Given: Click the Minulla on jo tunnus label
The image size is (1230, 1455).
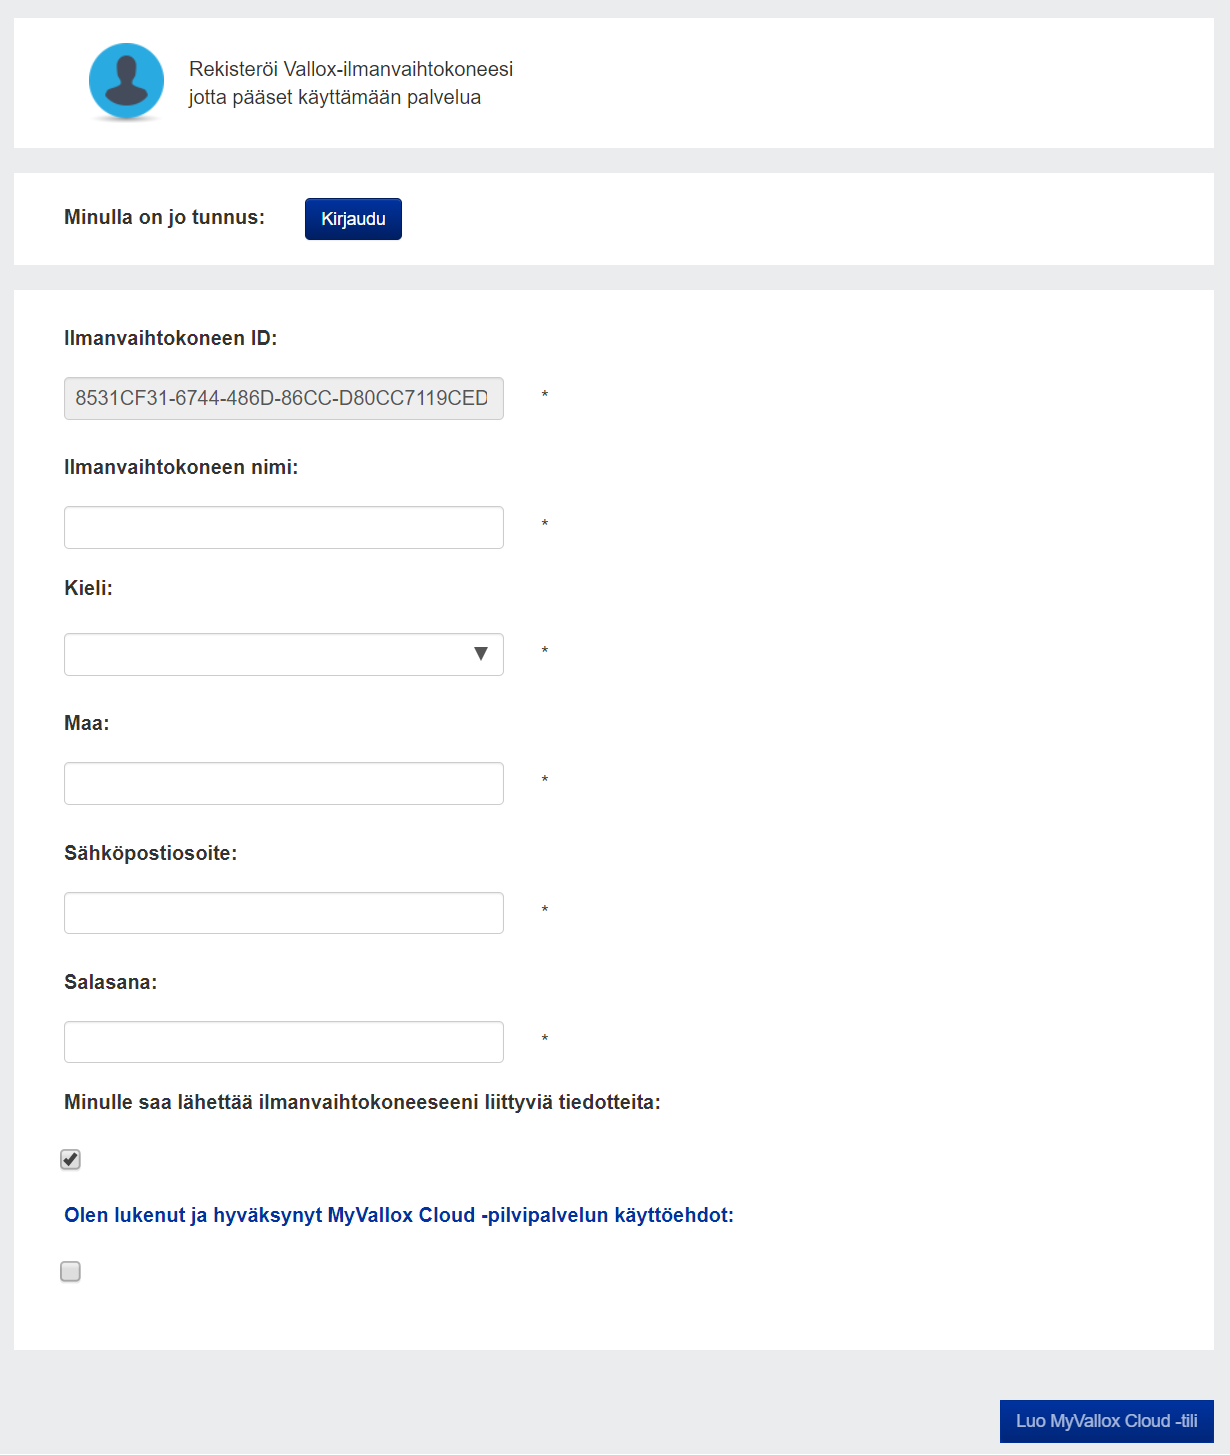Looking at the screenshot, I should (x=164, y=217).
